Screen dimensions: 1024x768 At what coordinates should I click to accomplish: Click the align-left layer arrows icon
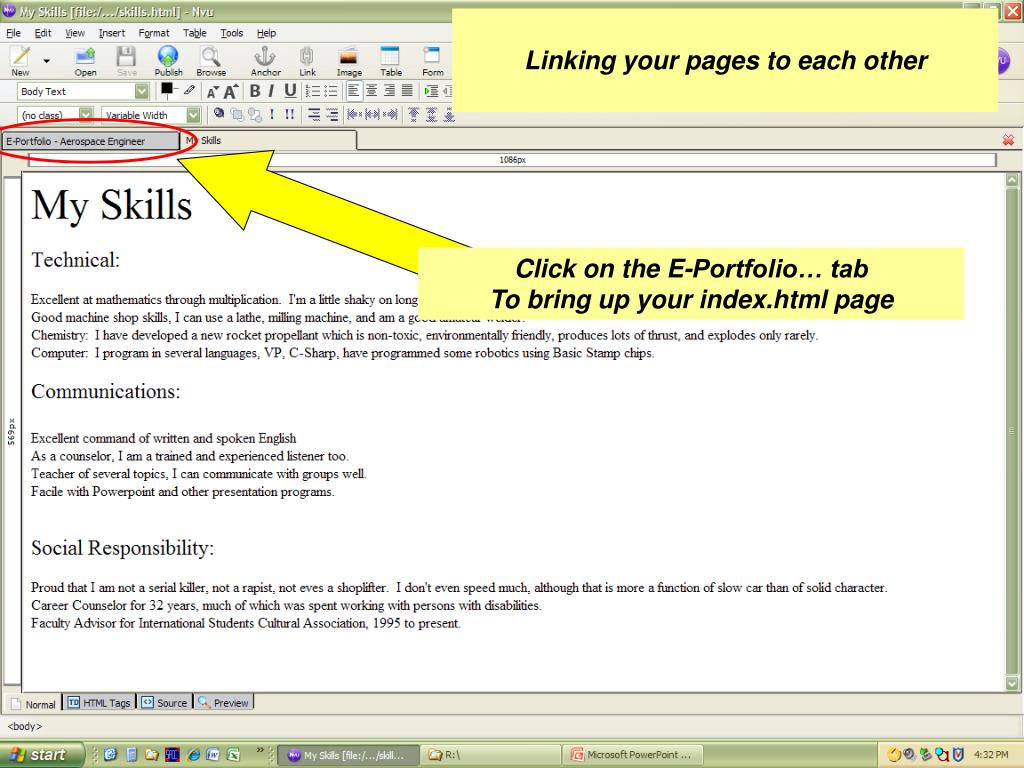pyautogui.click(x=355, y=114)
